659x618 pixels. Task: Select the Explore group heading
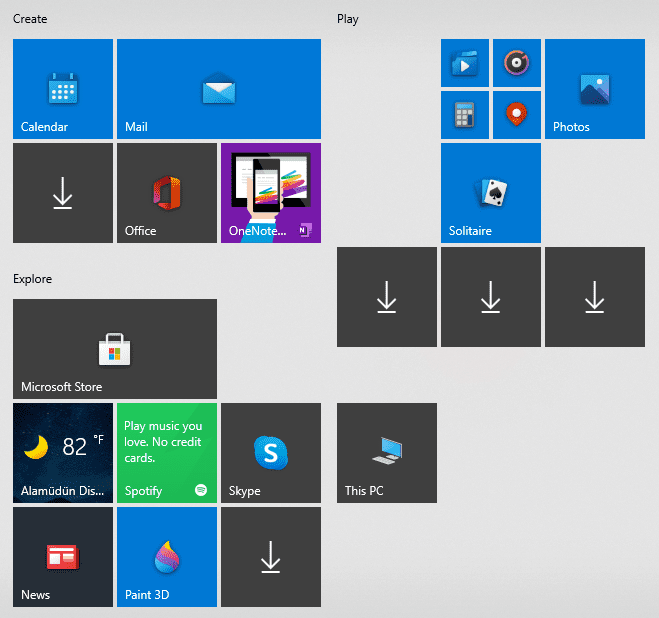click(x=32, y=279)
